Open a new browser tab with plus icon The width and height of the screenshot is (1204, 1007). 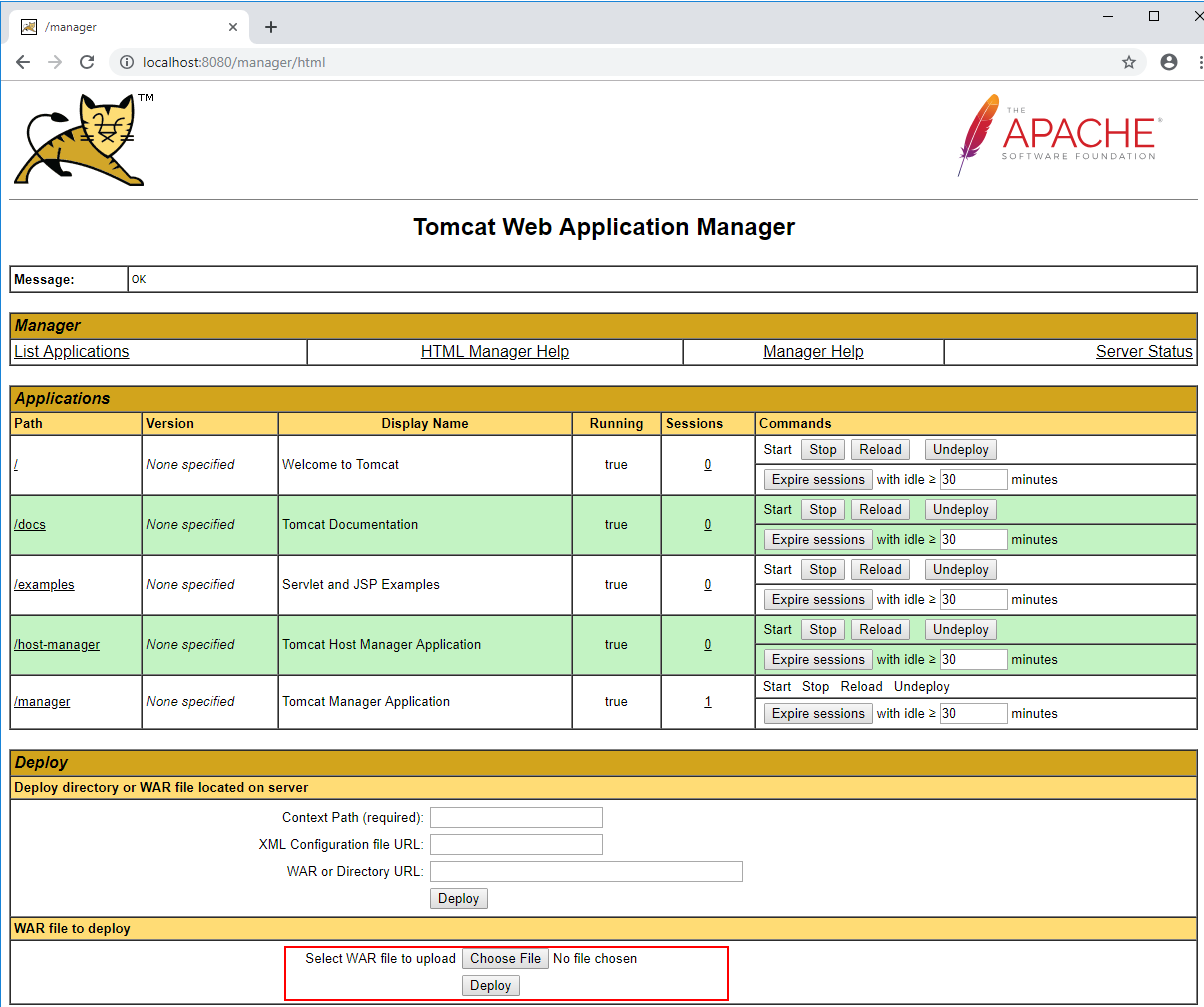pyautogui.click(x=271, y=27)
